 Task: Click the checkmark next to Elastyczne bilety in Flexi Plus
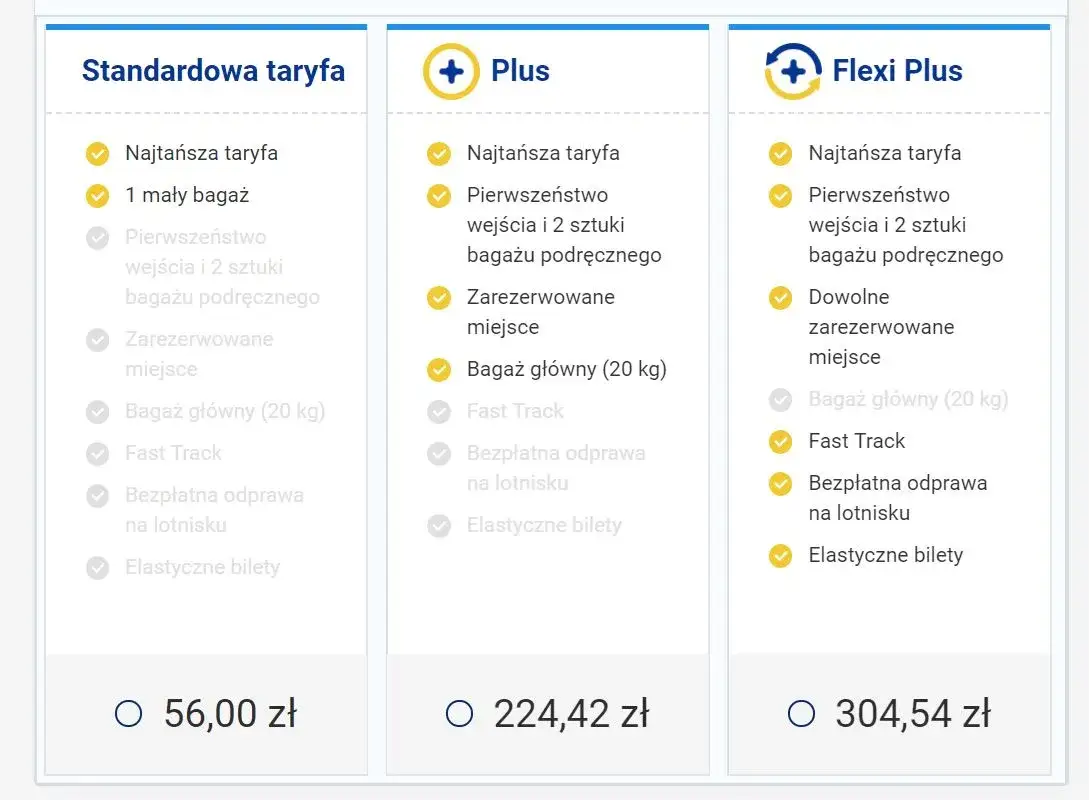pos(780,555)
